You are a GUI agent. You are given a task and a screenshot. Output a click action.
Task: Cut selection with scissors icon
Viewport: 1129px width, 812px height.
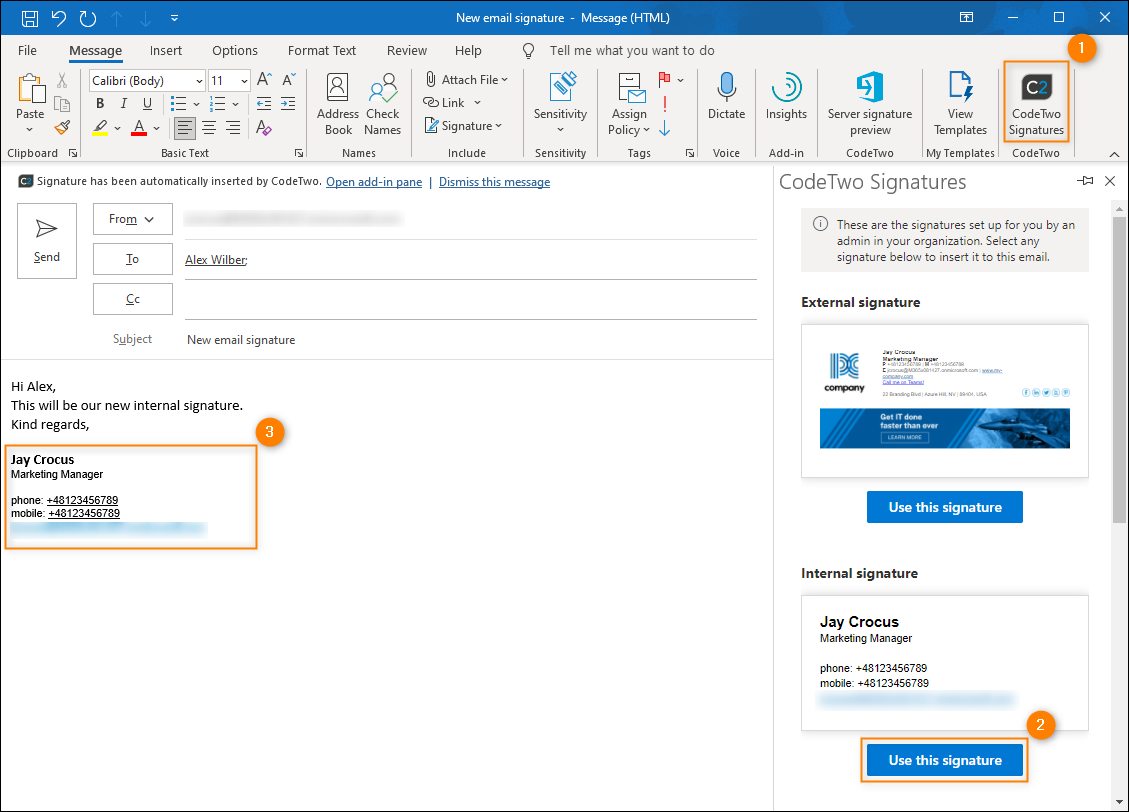coord(62,81)
